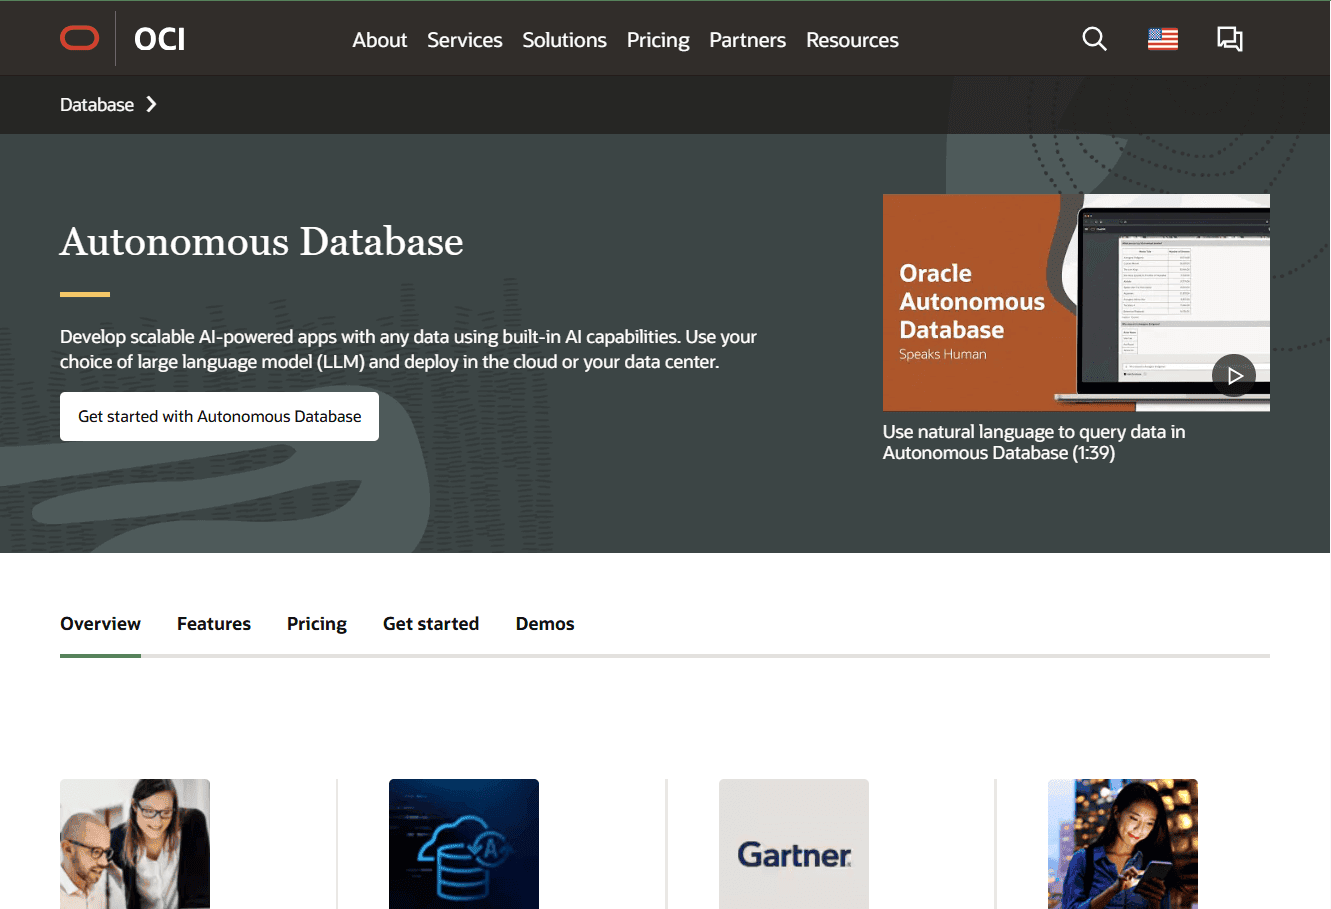
Task: Expand the Database breadcrumb chevron
Action: [151, 105]
